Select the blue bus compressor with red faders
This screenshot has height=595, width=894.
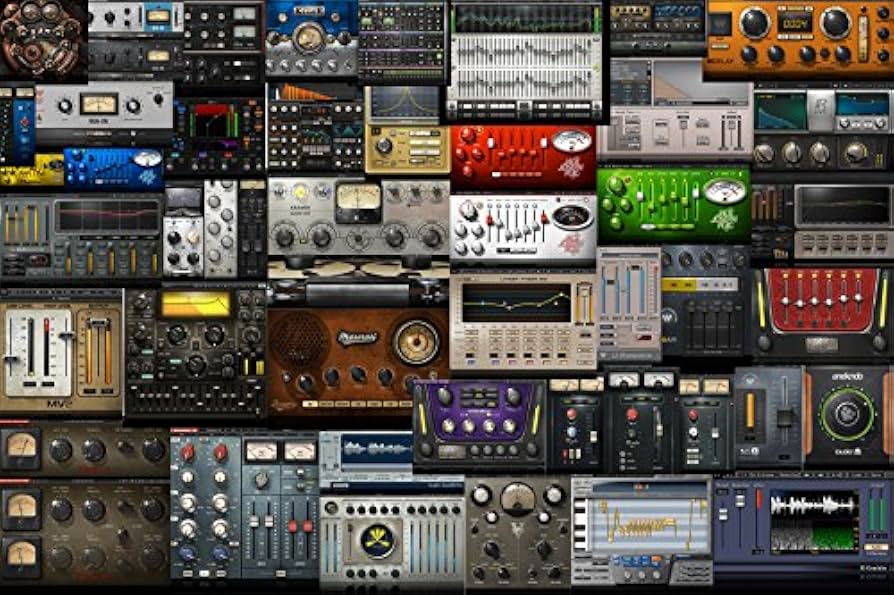281,506
